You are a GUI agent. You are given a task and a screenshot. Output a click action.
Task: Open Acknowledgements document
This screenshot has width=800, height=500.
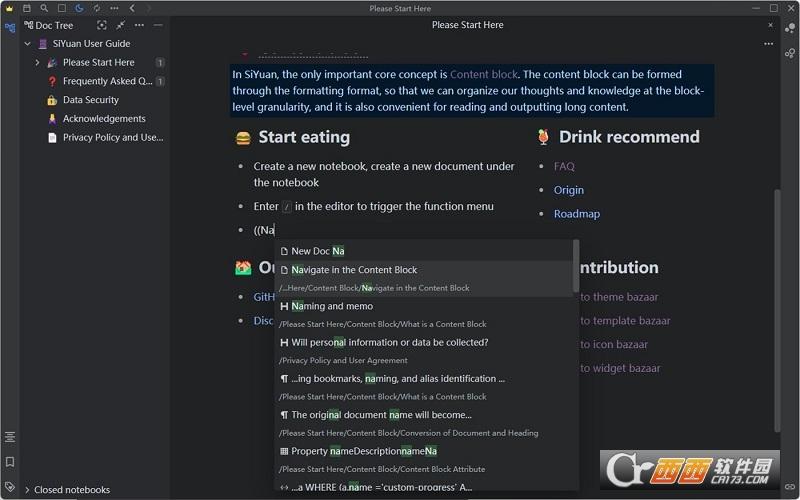coord(104,119)
